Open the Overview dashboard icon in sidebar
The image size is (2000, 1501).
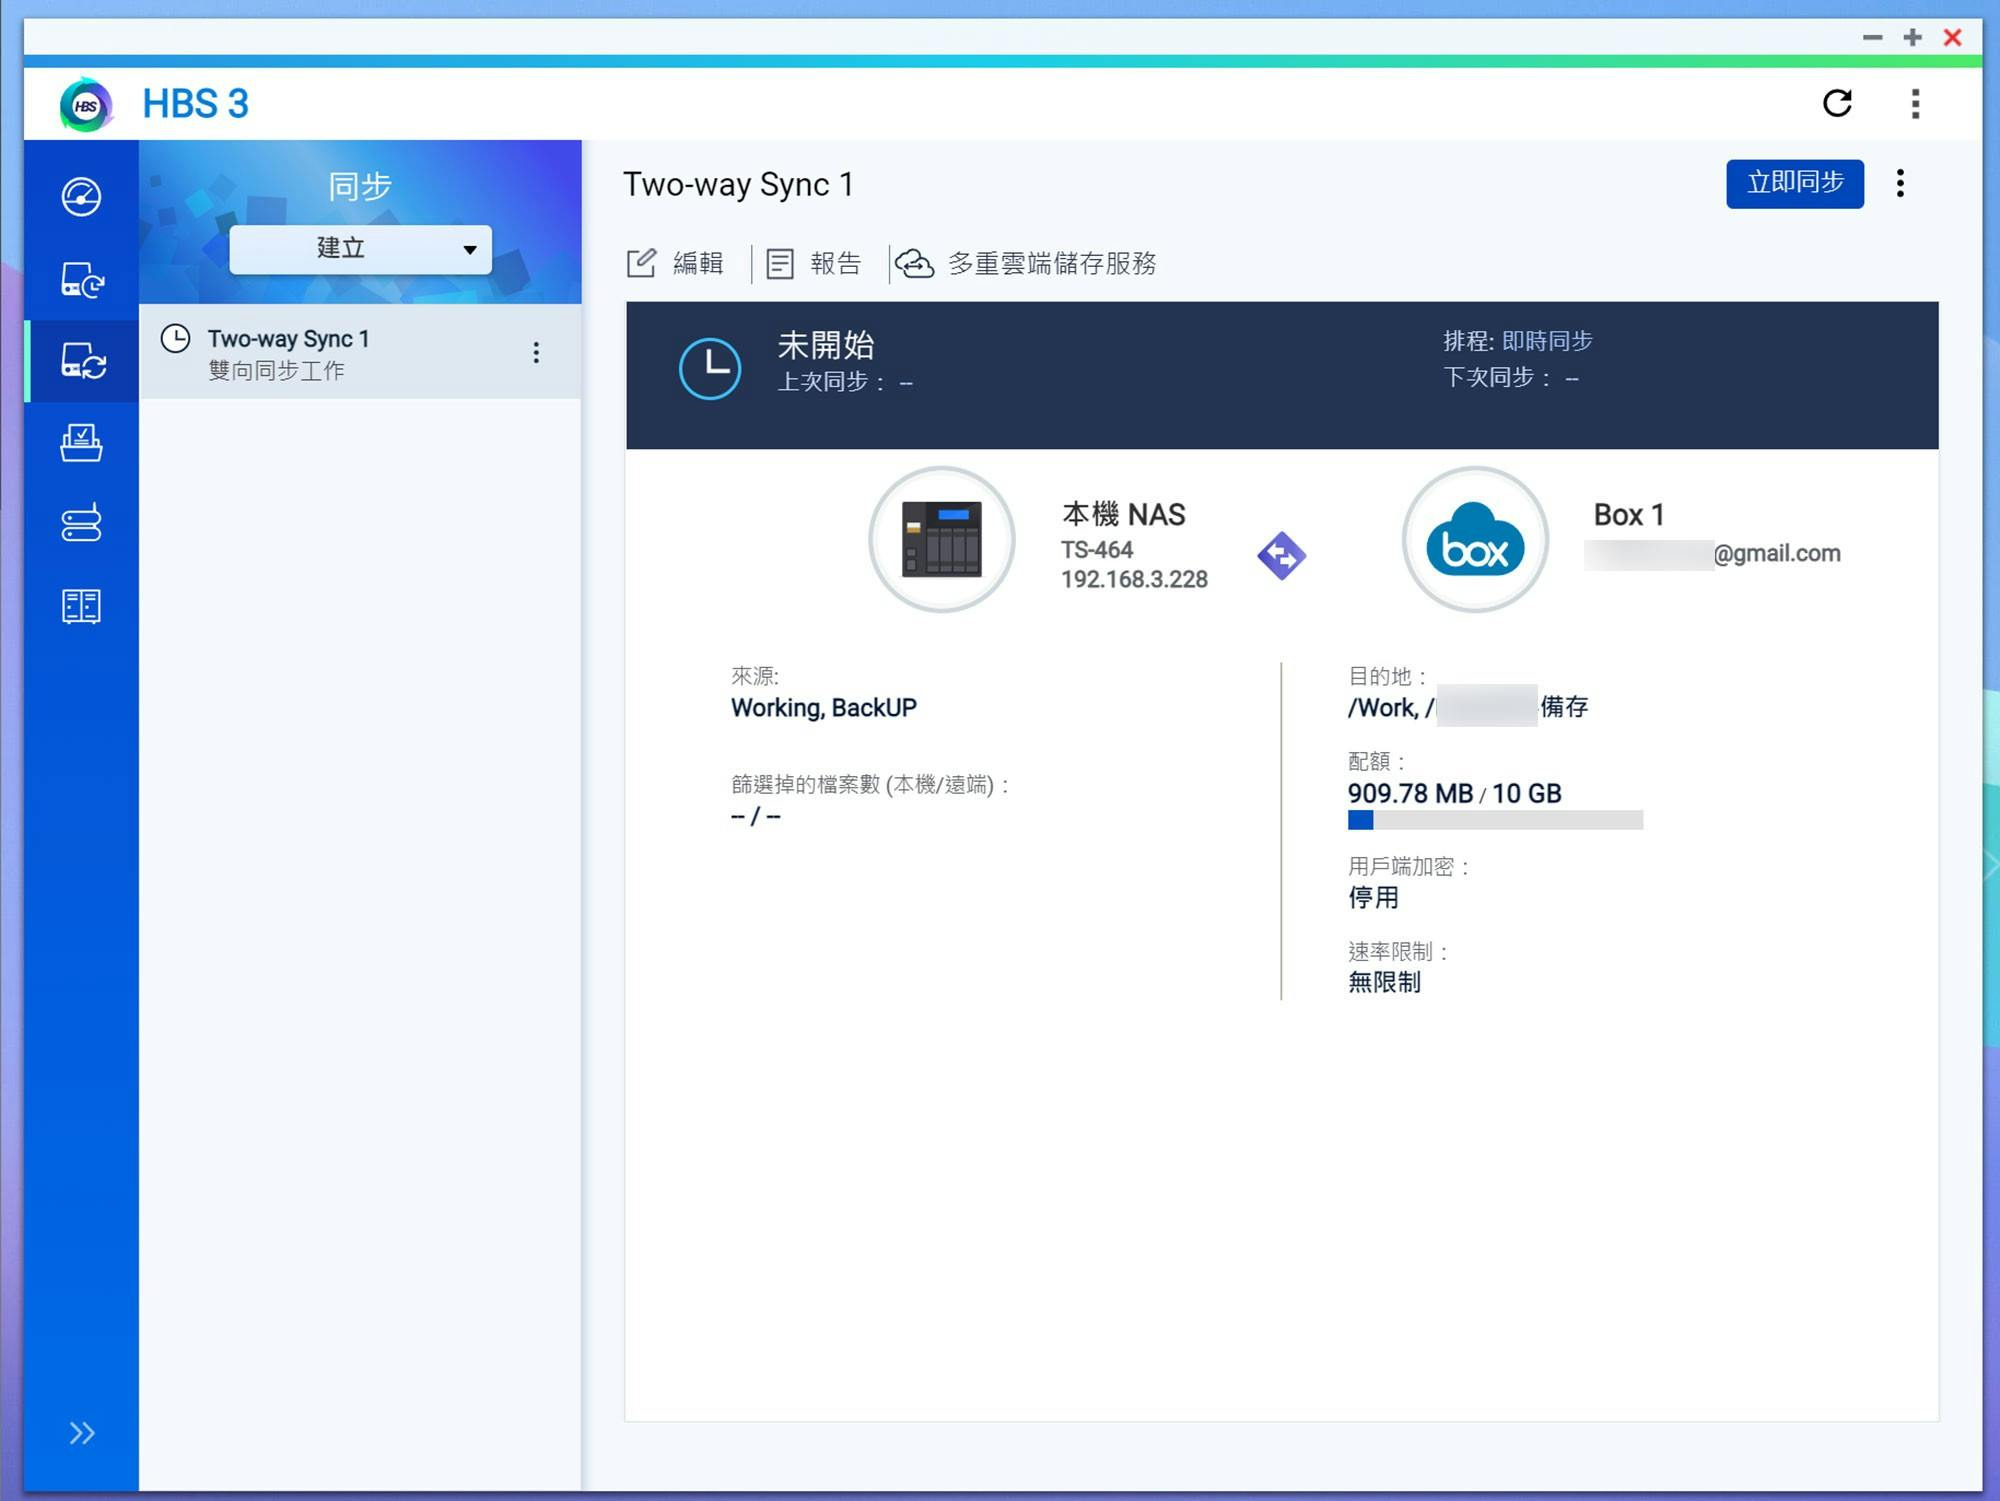[x=81, y=196]
